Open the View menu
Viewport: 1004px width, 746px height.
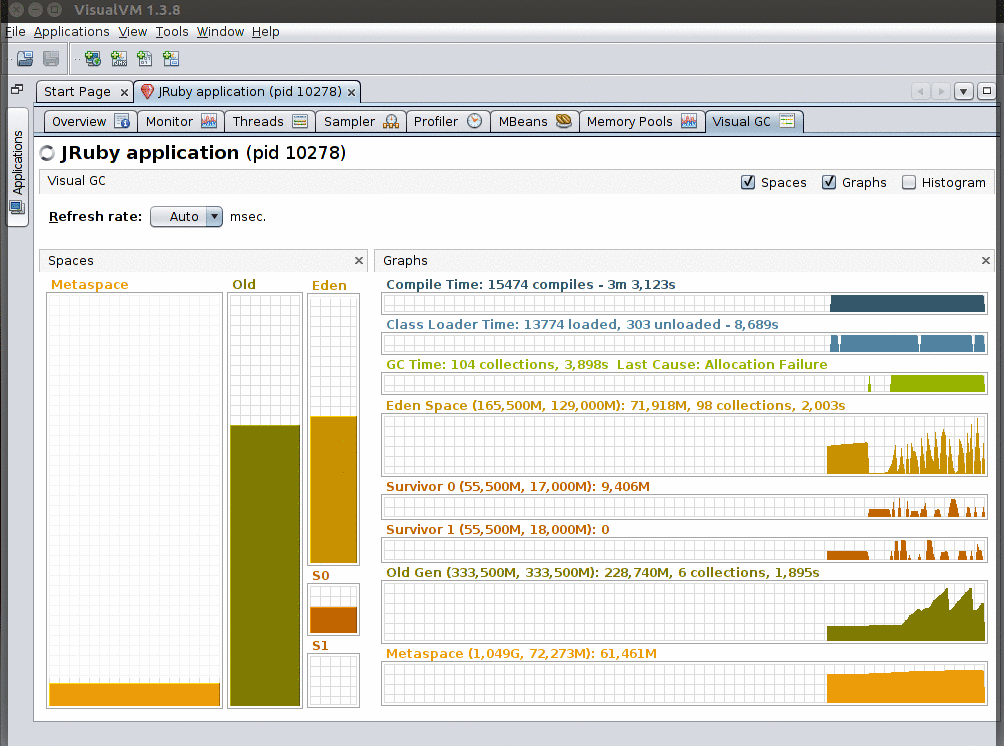tap(133, 31)
